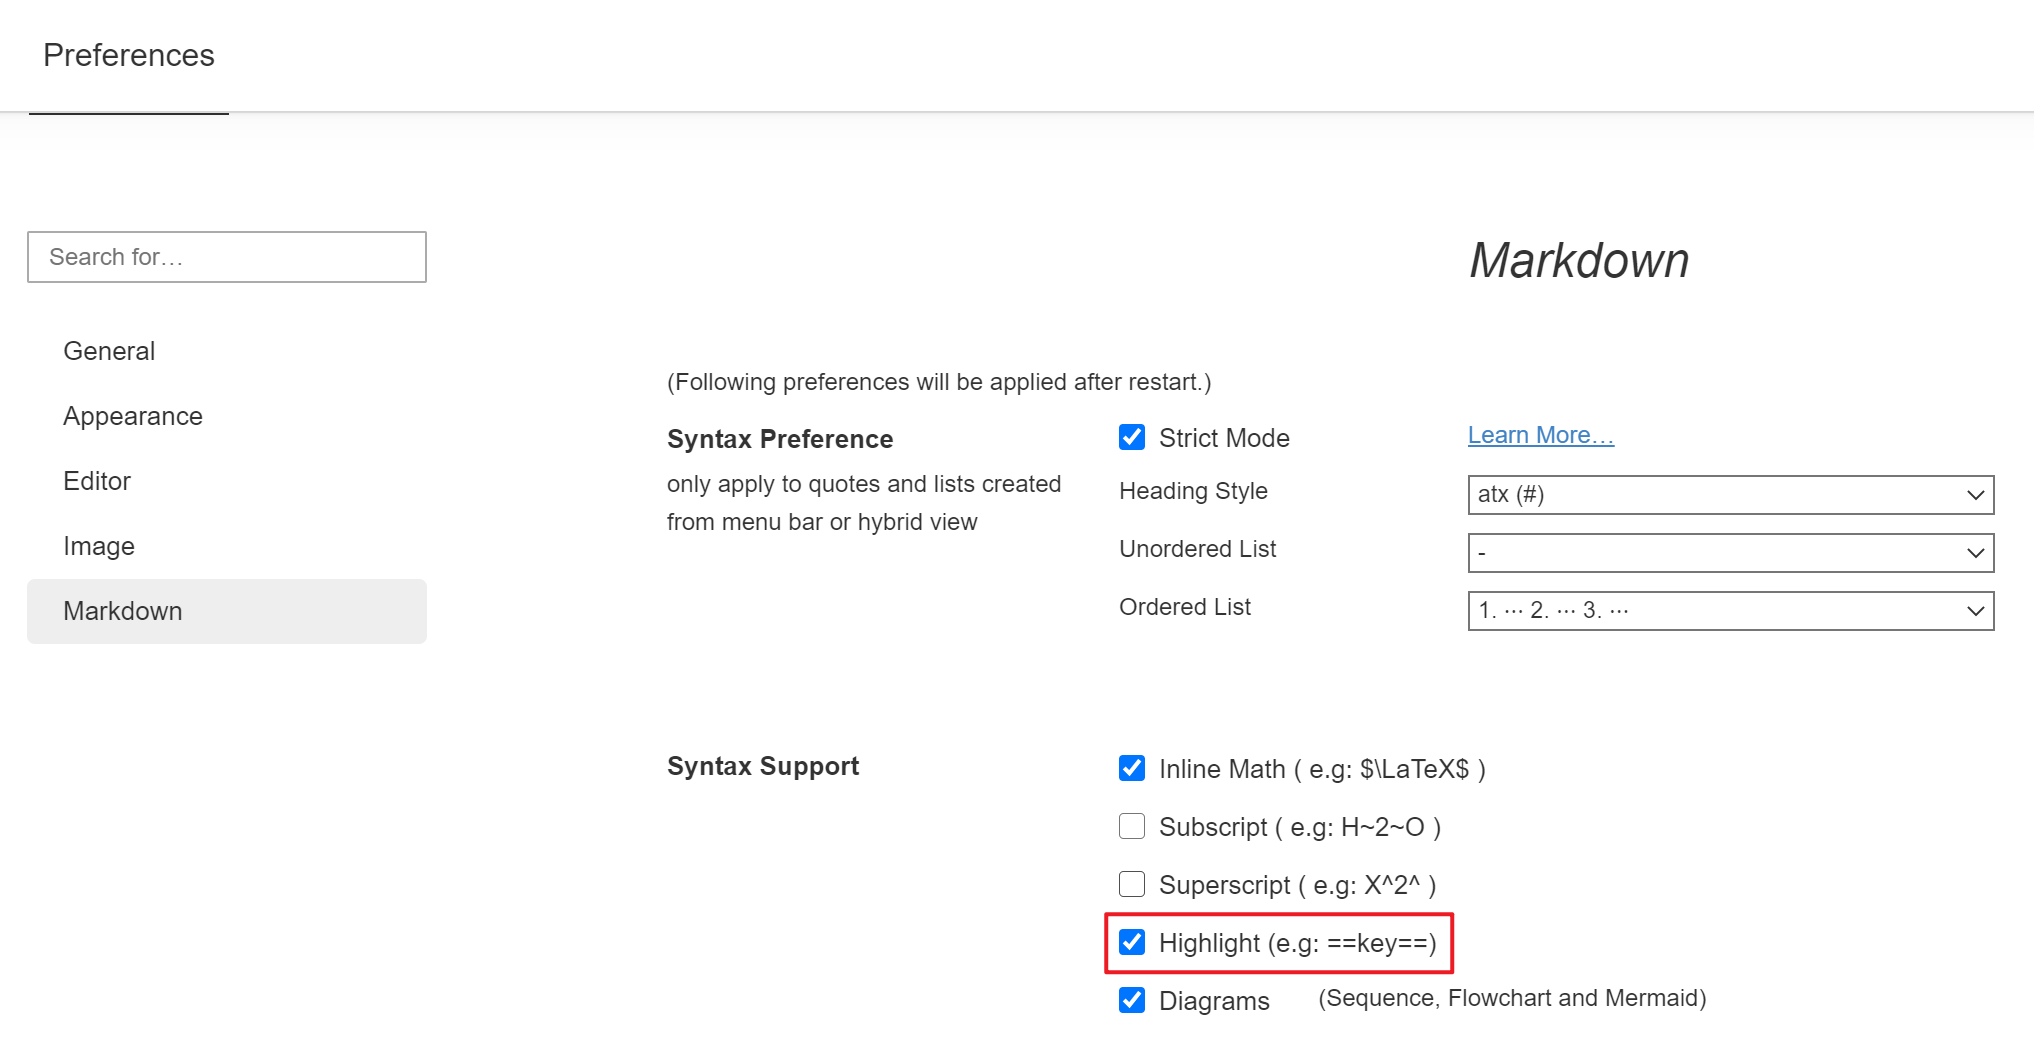Click the Preferences tab title
2034x1038 pixels.
pyautogui.click(x=129, y=55)
